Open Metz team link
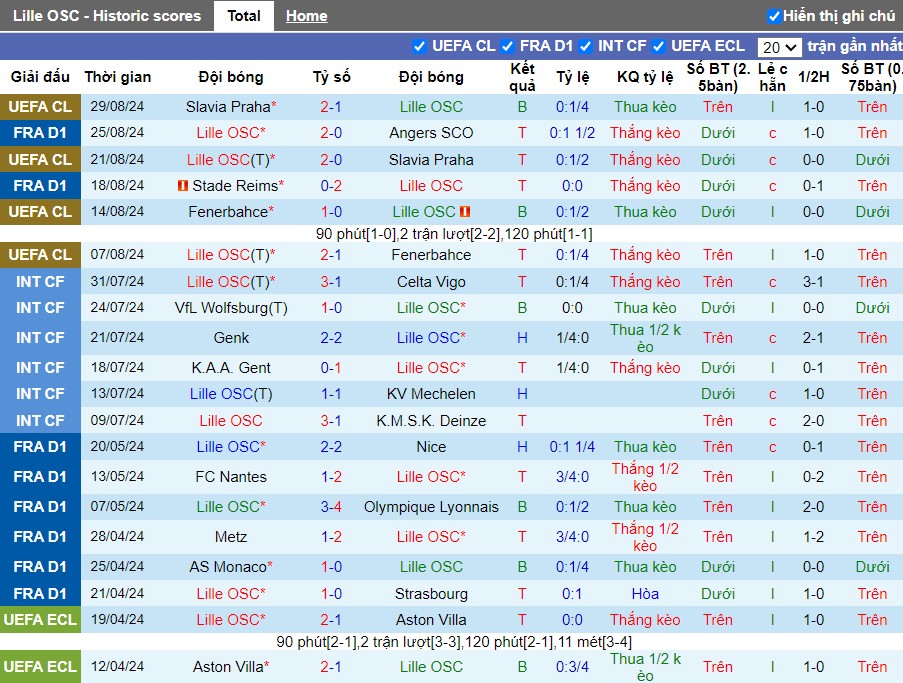 tap(231, 537)
